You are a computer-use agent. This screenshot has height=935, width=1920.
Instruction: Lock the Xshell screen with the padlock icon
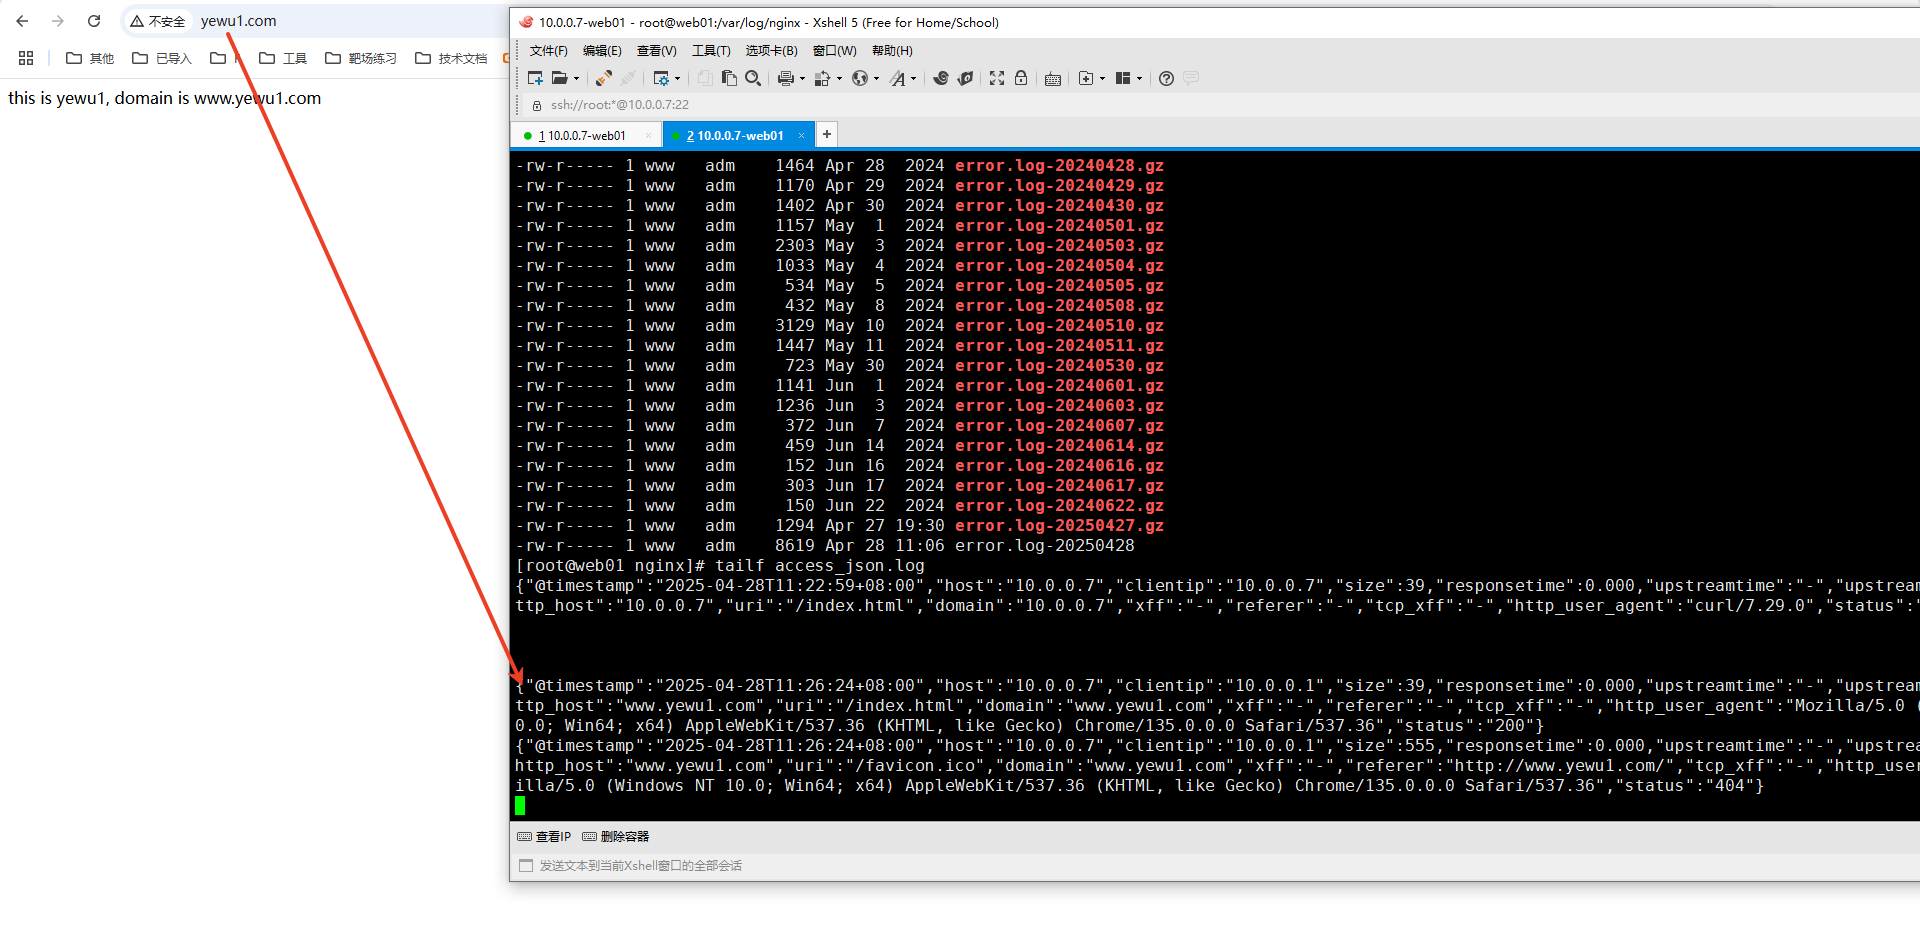pyautogui.click(x=1021, y=78)
